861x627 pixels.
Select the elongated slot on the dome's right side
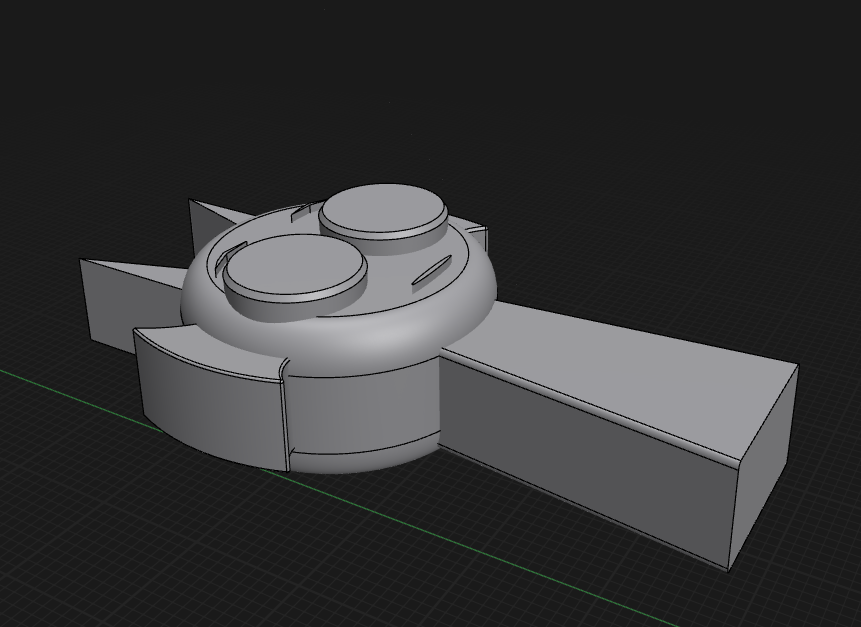pyautogui.click(x=432, y=272)
